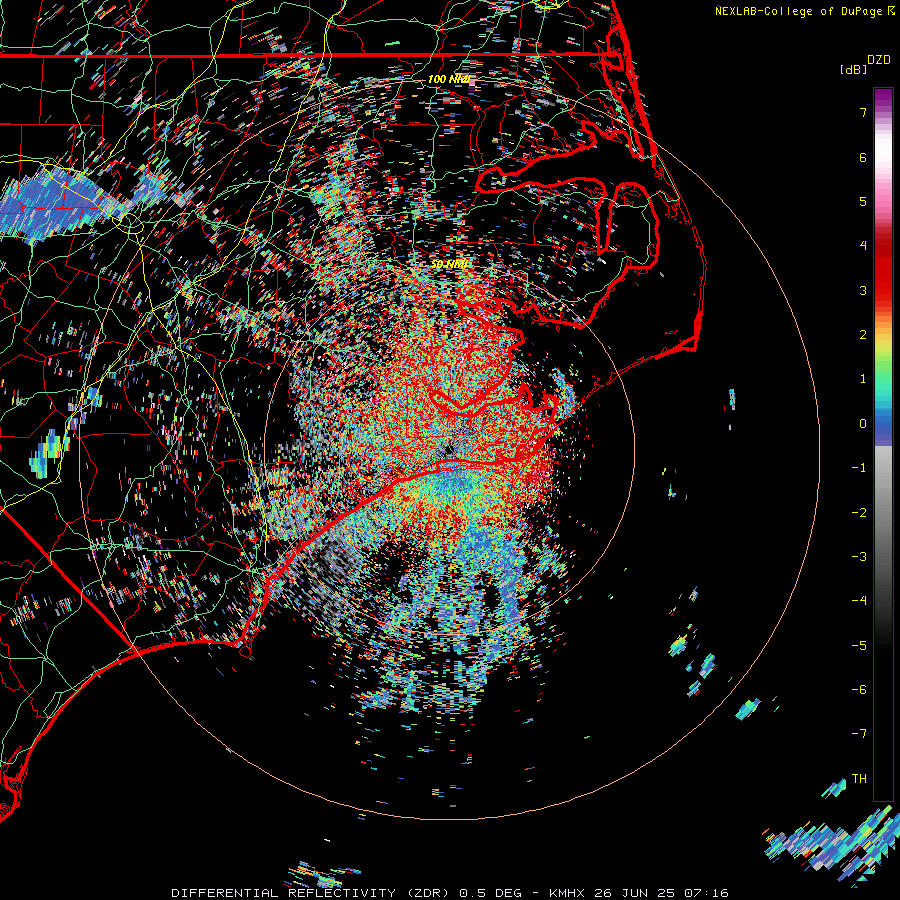Click the 0 value on the scale
900x900 pixels.
tap(863, 424)
